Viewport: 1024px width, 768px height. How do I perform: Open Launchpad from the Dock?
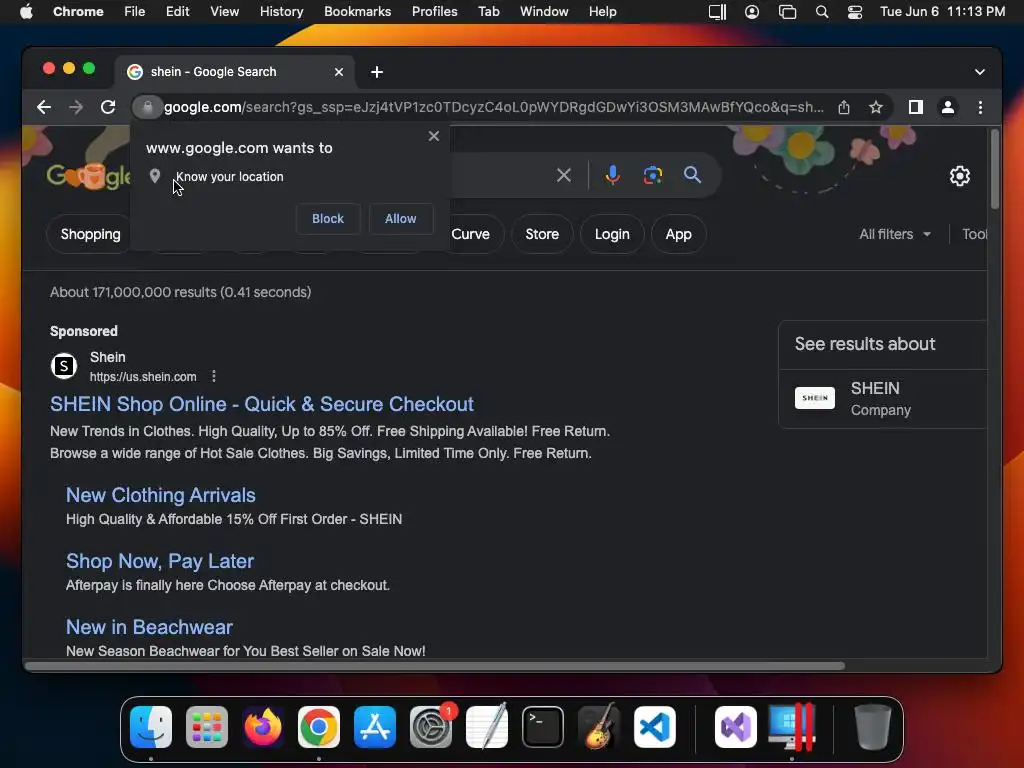click(207, 727)
